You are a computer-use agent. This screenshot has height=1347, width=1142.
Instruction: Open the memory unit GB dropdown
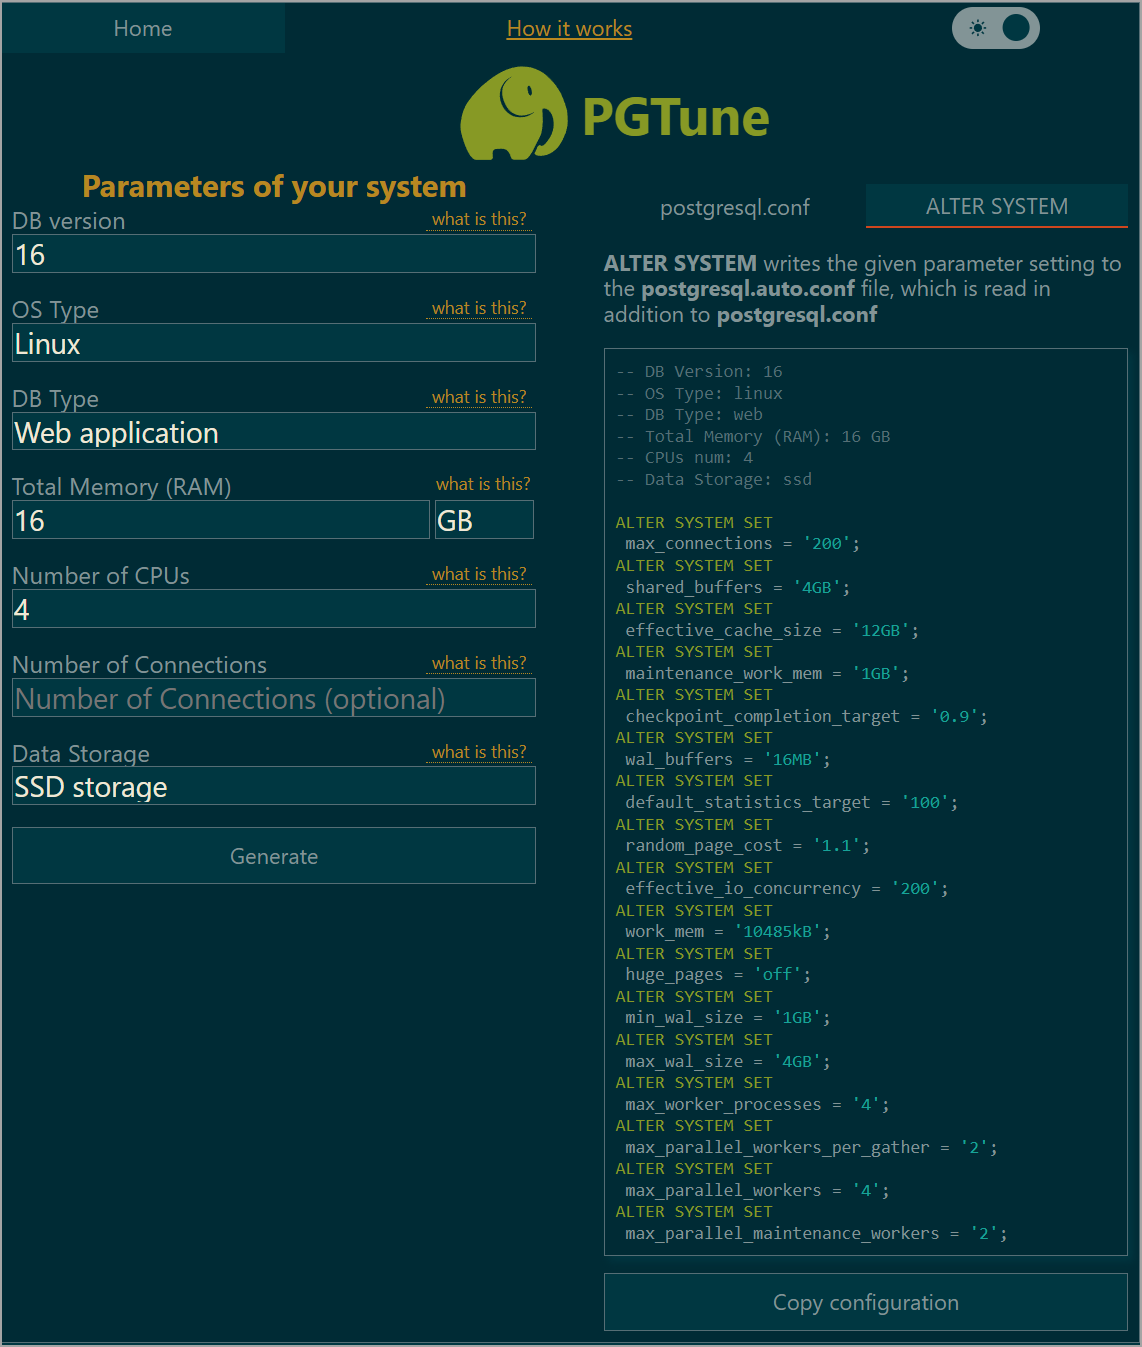(484, 520)
